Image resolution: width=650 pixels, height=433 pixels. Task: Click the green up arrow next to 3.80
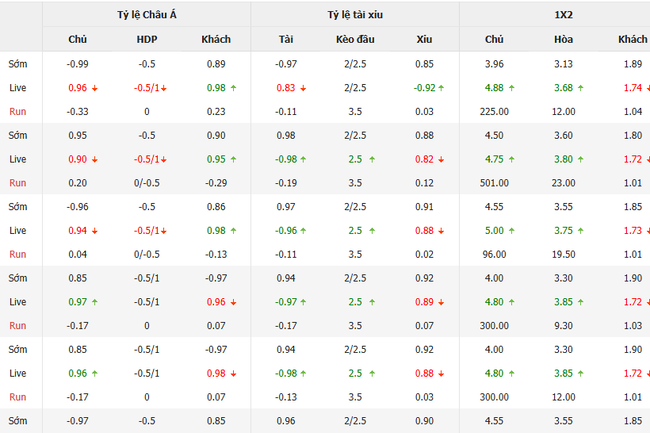(x=583, y=159)
